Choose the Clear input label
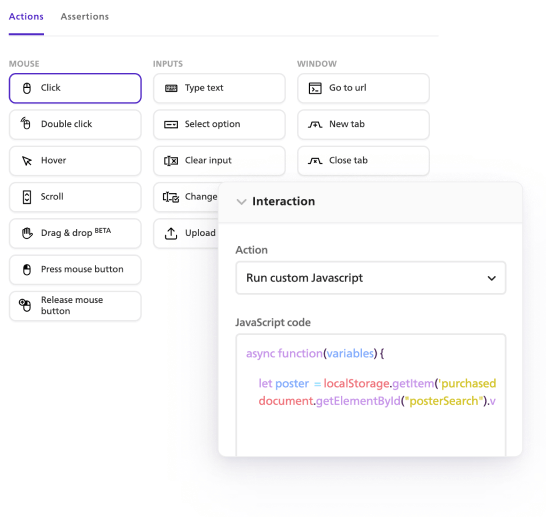Screen dimensions: 546x517 [x=208, y=160]
